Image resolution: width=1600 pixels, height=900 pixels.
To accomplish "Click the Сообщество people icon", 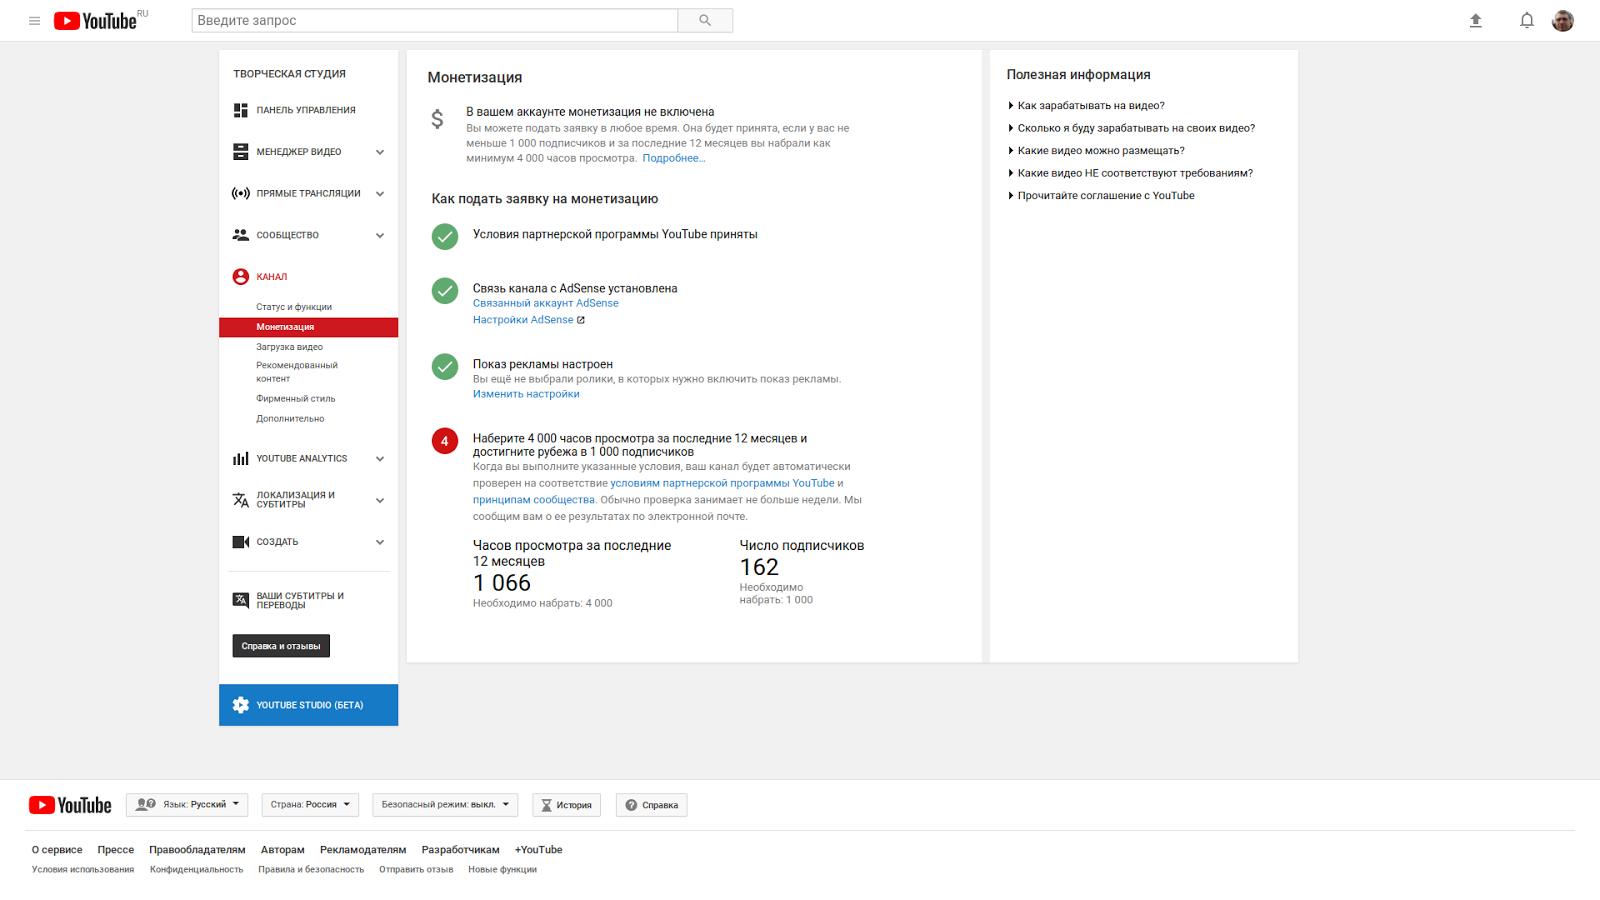I will point(240,234).
